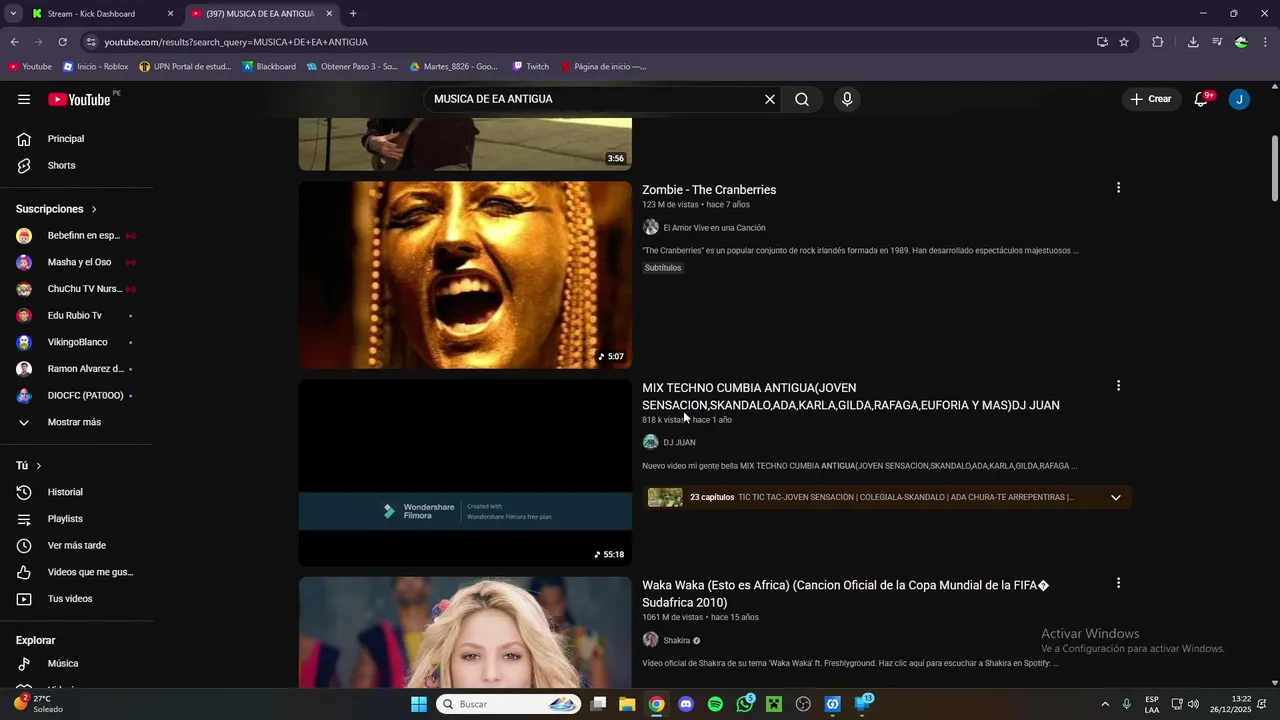1280x720 pixels.
Task: Open the Blackboard bookmark
Action: coord(269,67)
